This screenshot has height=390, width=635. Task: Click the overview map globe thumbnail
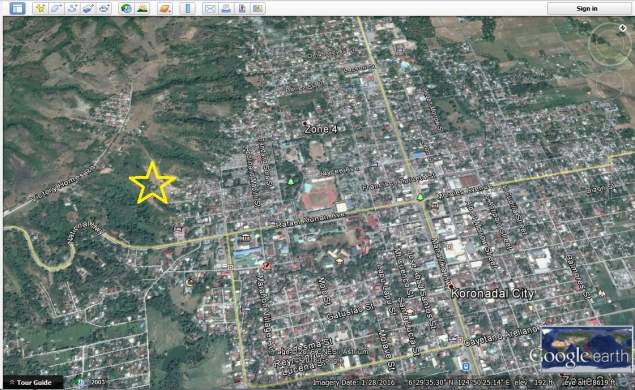(586, 350)
